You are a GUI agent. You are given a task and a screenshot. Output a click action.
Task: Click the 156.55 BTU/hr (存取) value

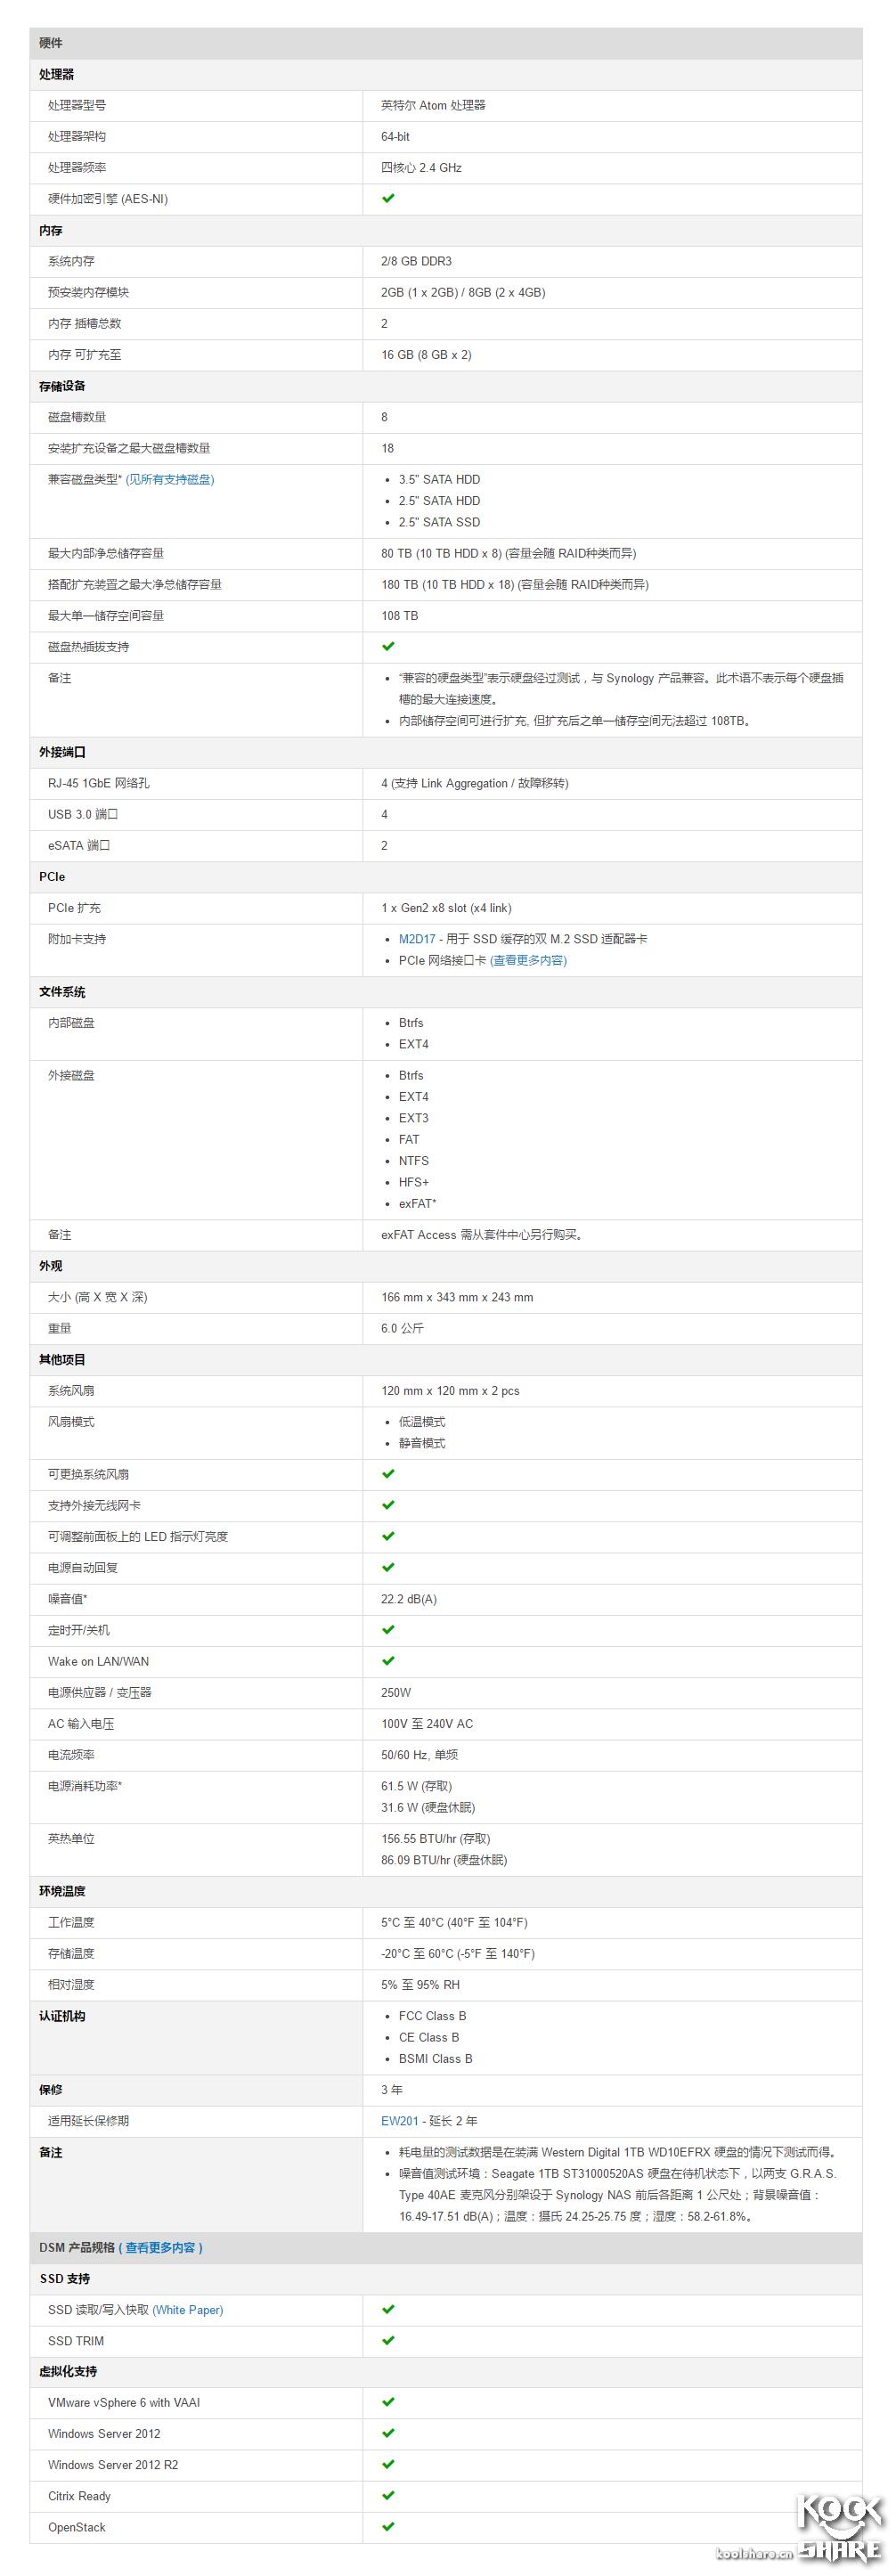click(436, 1838)
